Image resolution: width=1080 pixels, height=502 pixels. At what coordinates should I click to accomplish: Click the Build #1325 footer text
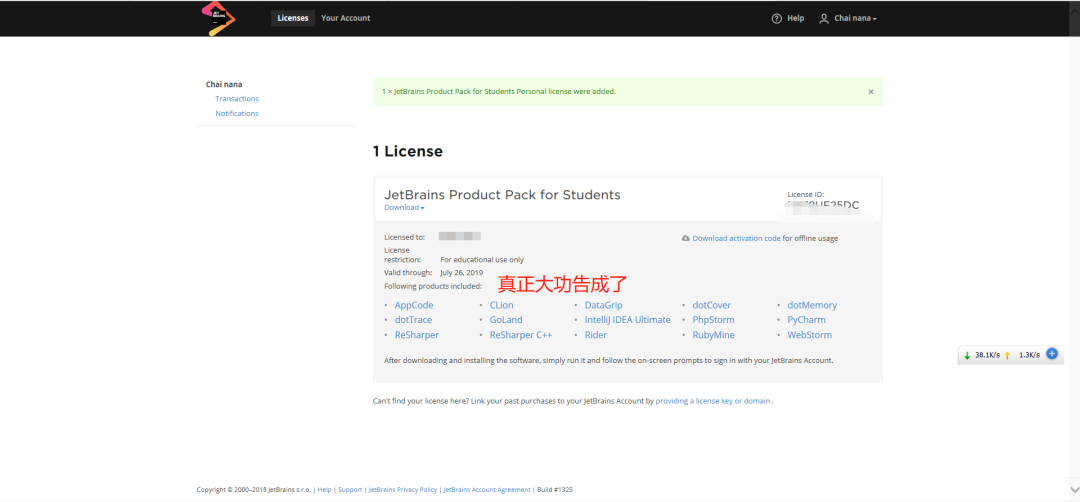coord(554,490)
